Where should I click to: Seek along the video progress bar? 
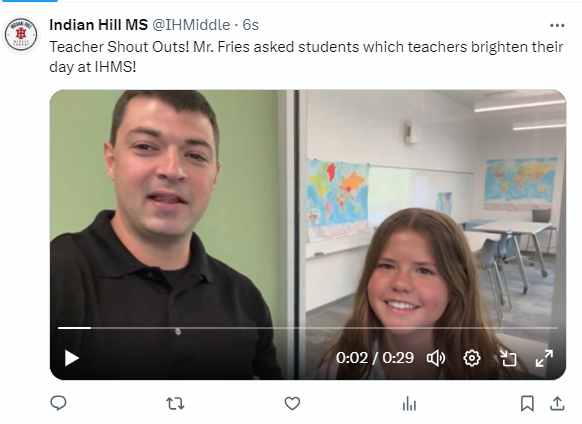point(308,328)
